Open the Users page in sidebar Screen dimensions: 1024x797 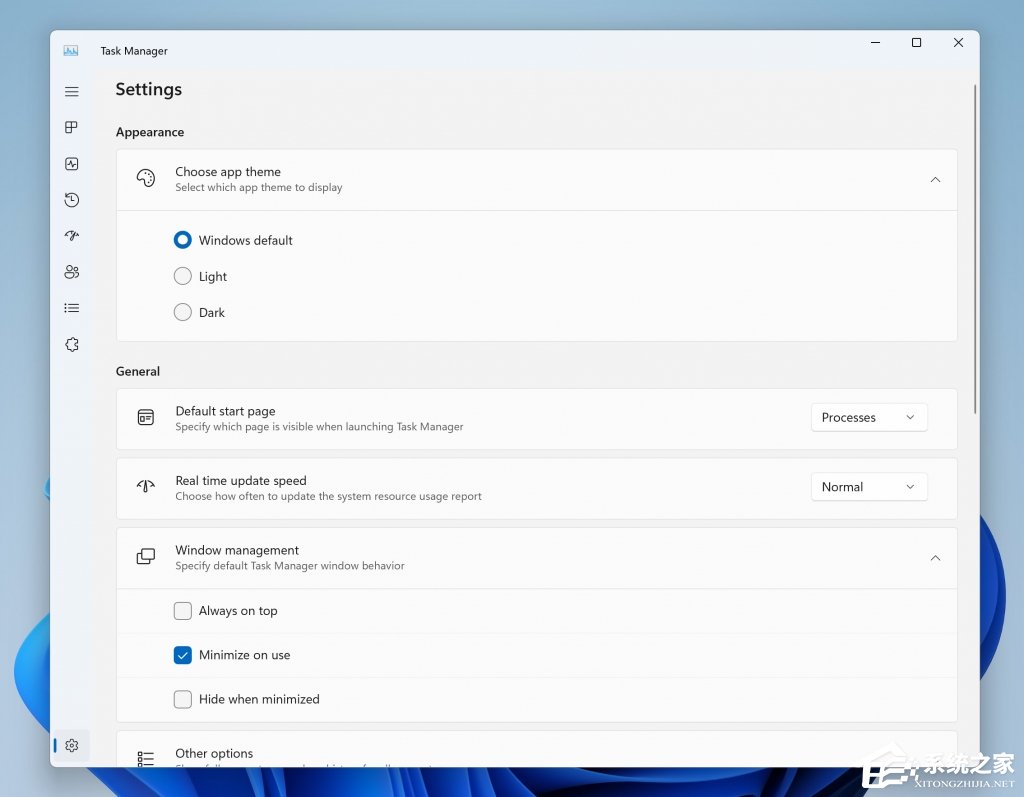pos(72,272)
